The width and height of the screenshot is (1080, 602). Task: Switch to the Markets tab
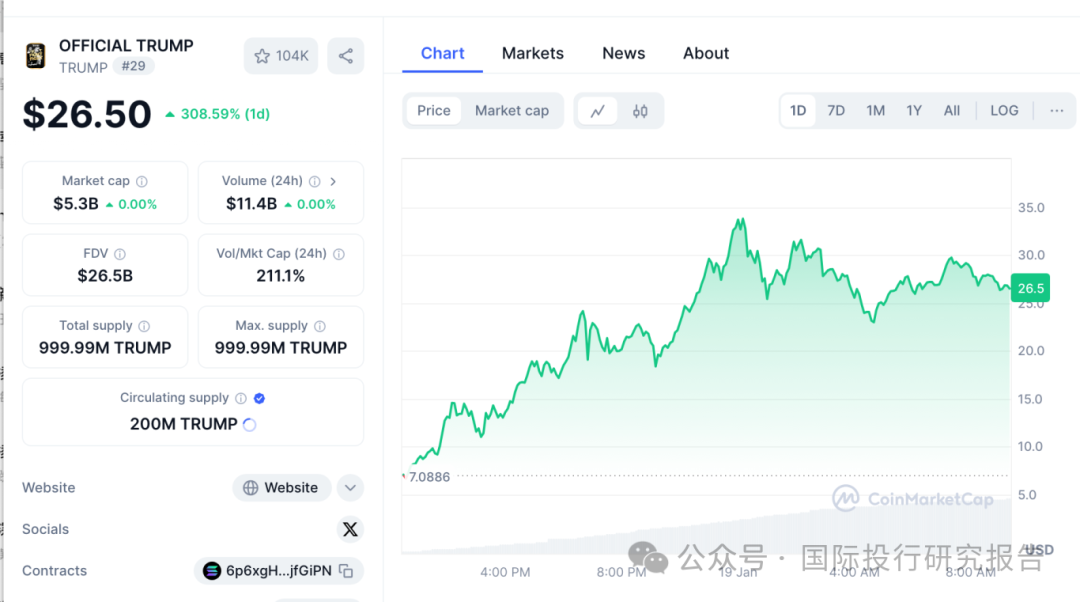click(x=533, y=53)
